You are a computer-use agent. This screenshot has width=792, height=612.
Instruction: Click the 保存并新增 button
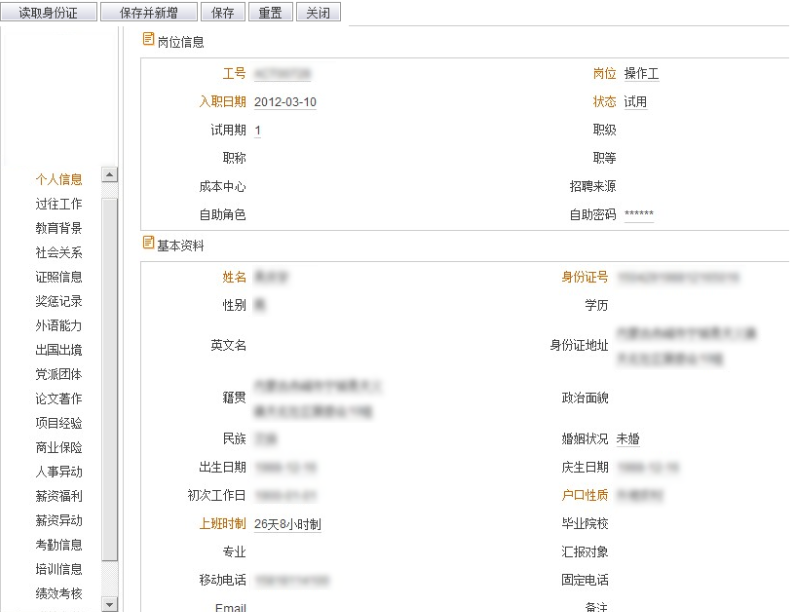(147, 13)
